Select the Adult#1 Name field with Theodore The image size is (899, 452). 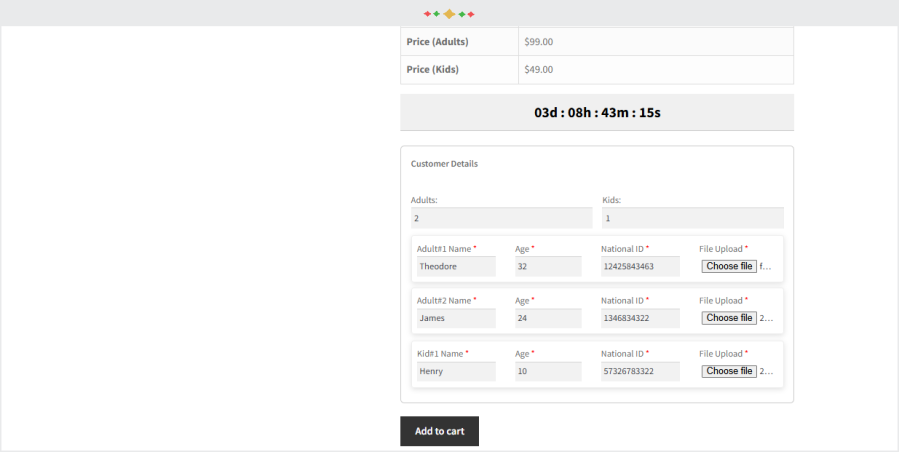(456, 266)
